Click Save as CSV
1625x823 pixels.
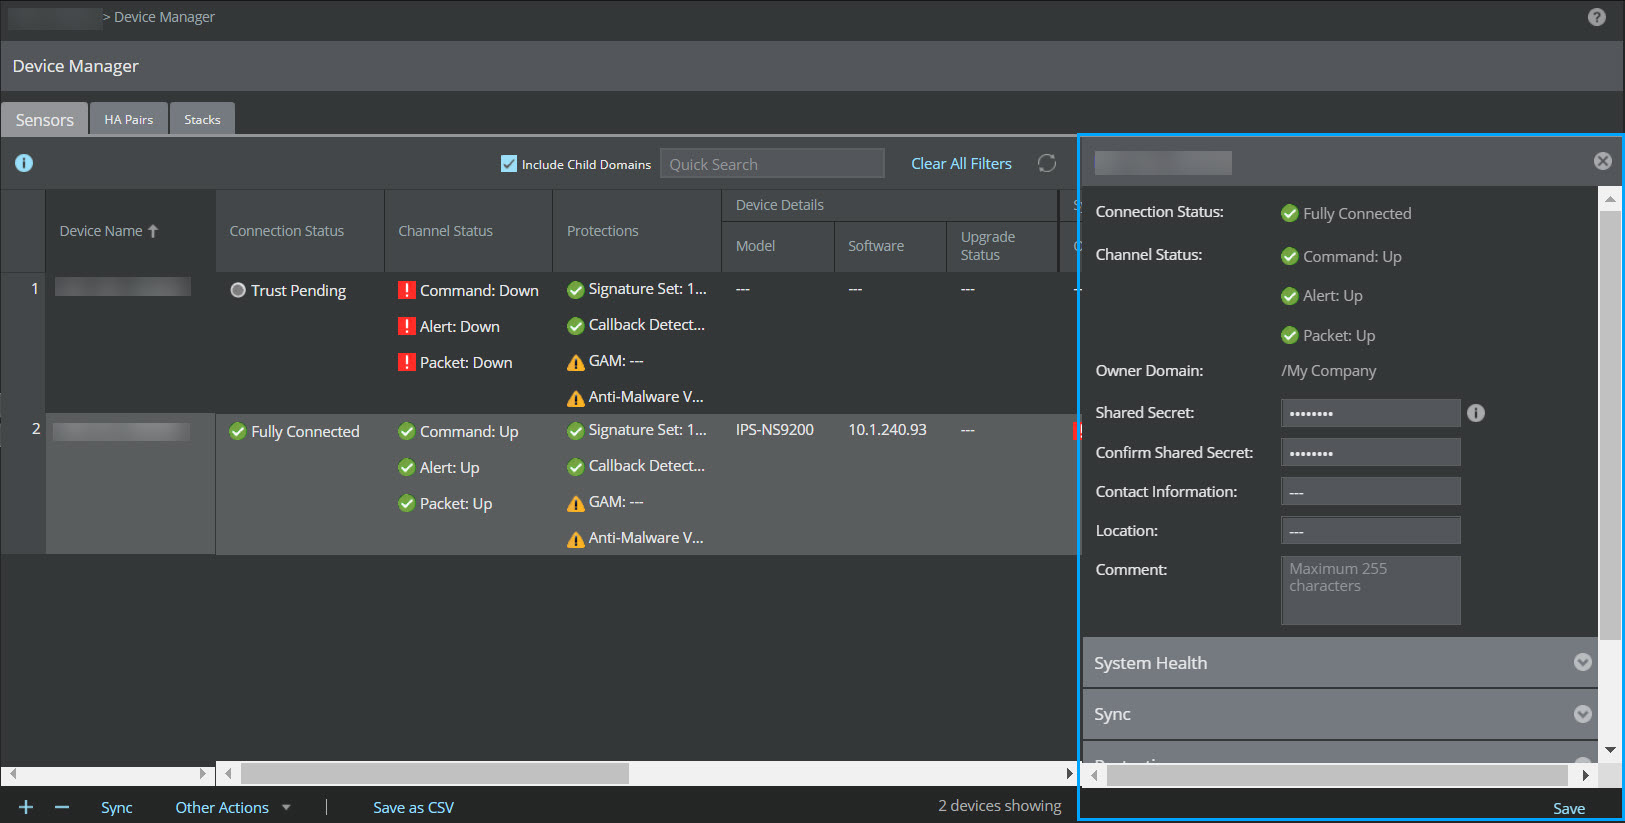click(413, 807)
